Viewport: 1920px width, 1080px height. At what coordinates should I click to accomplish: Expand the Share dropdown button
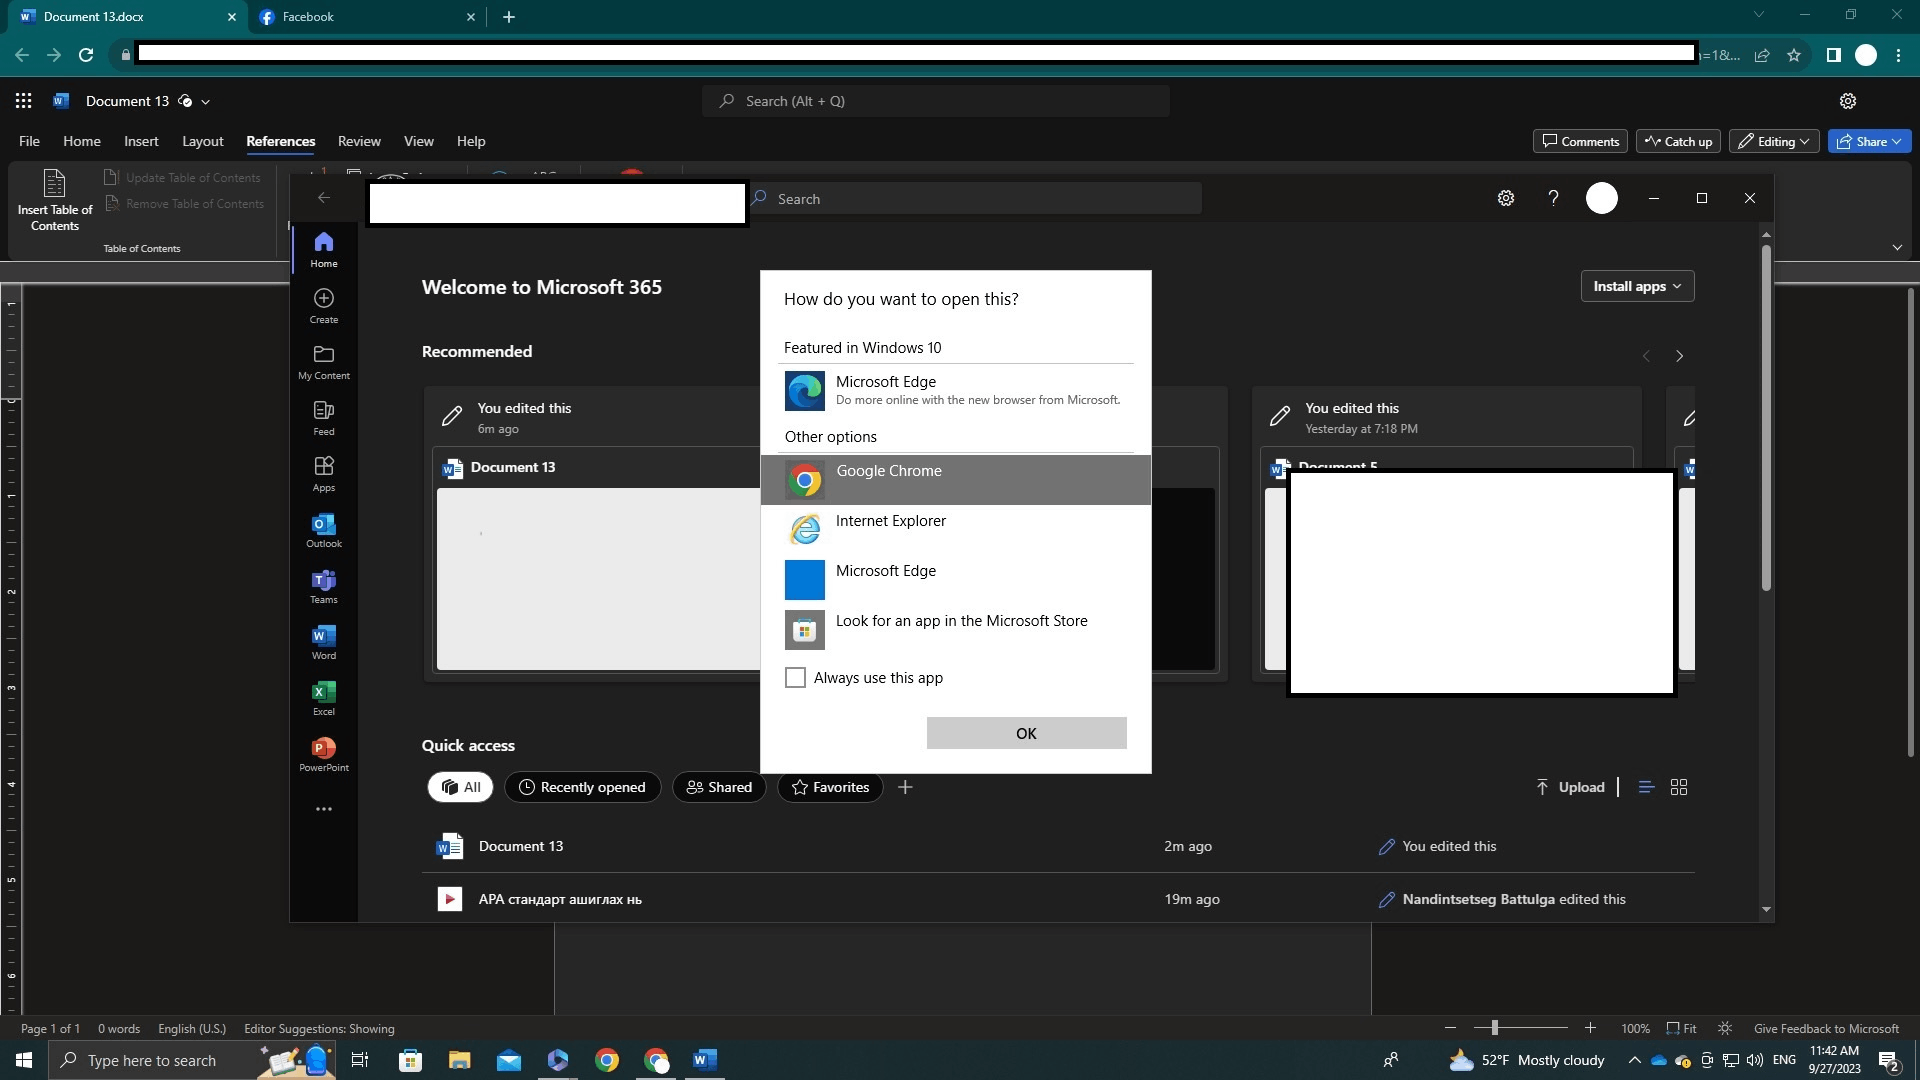click(x=1870, y=141)
